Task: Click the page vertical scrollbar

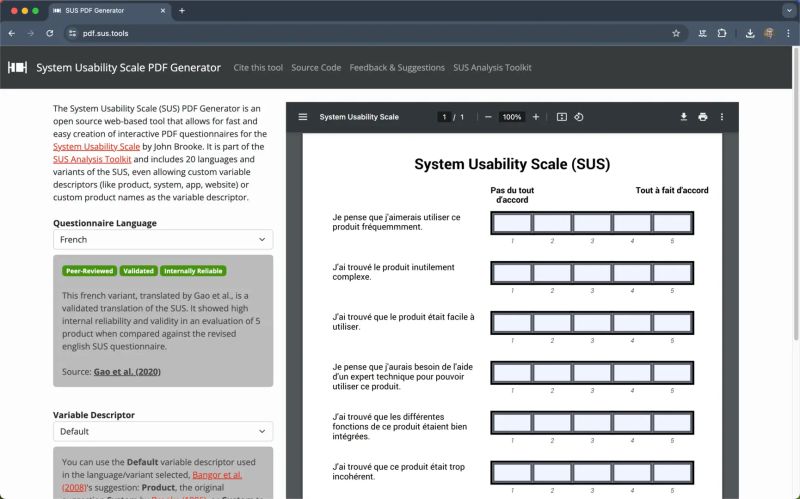Action: [796, 194]
